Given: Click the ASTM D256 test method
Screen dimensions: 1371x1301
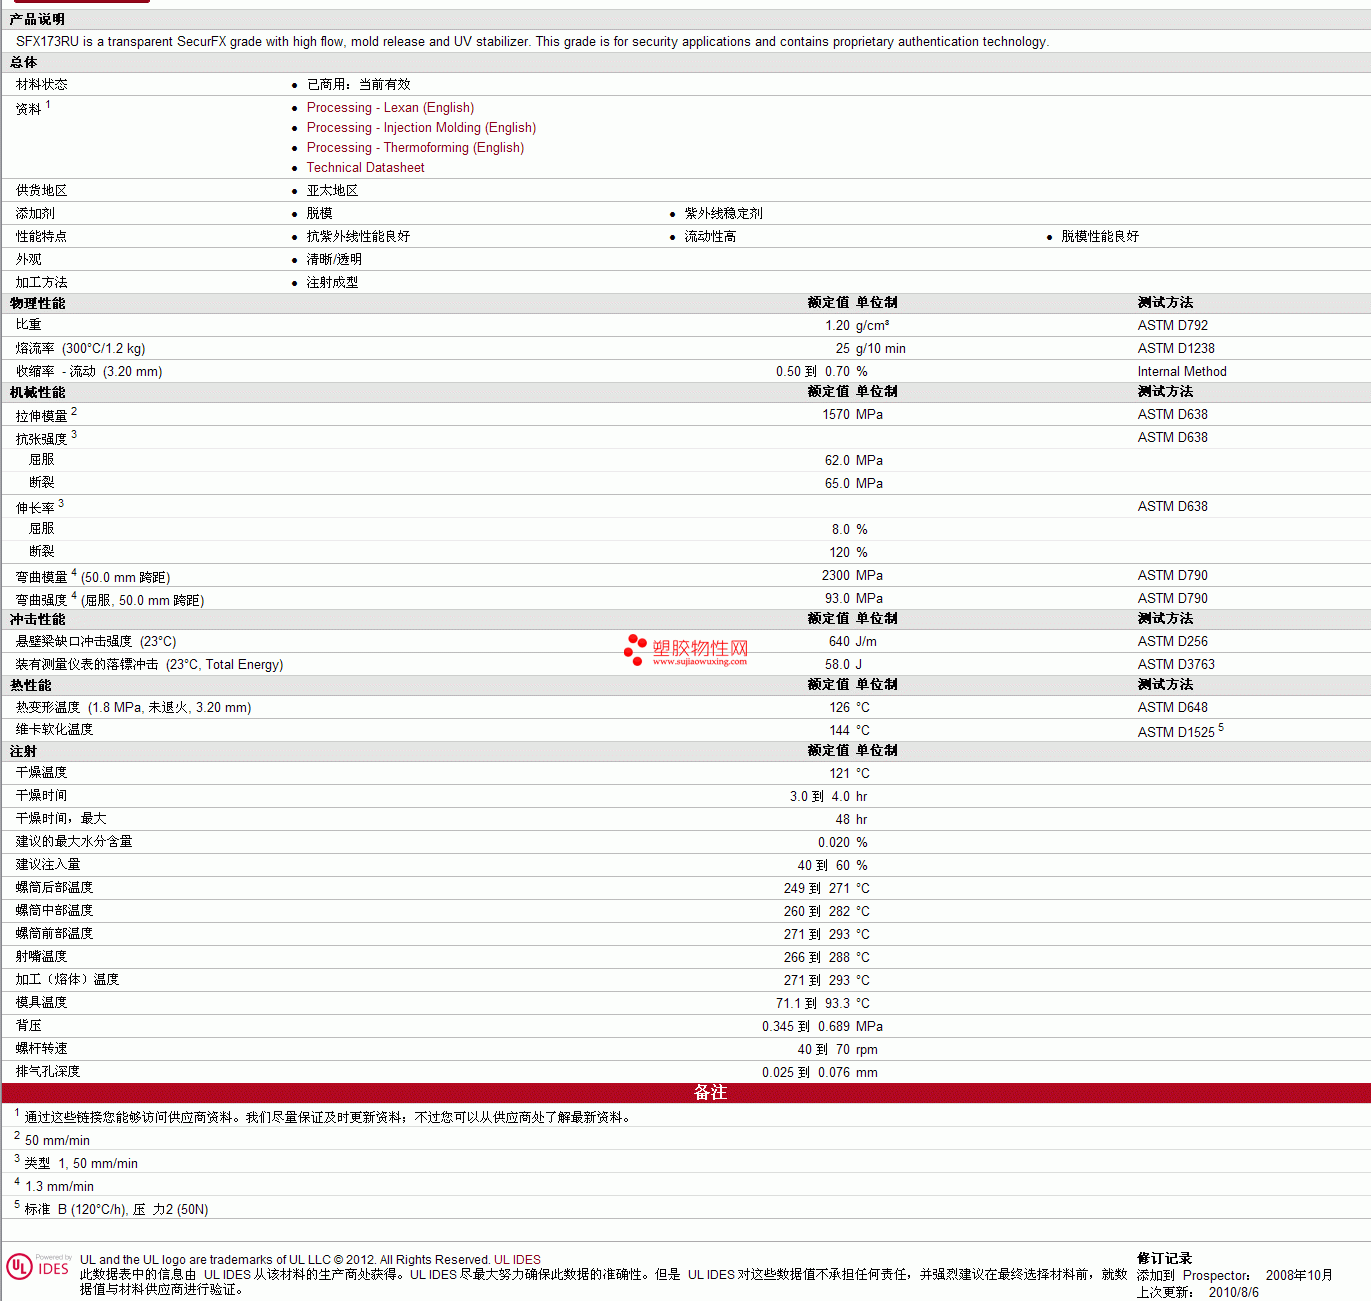Looking at the screenshot, I should click(1173, 642).
